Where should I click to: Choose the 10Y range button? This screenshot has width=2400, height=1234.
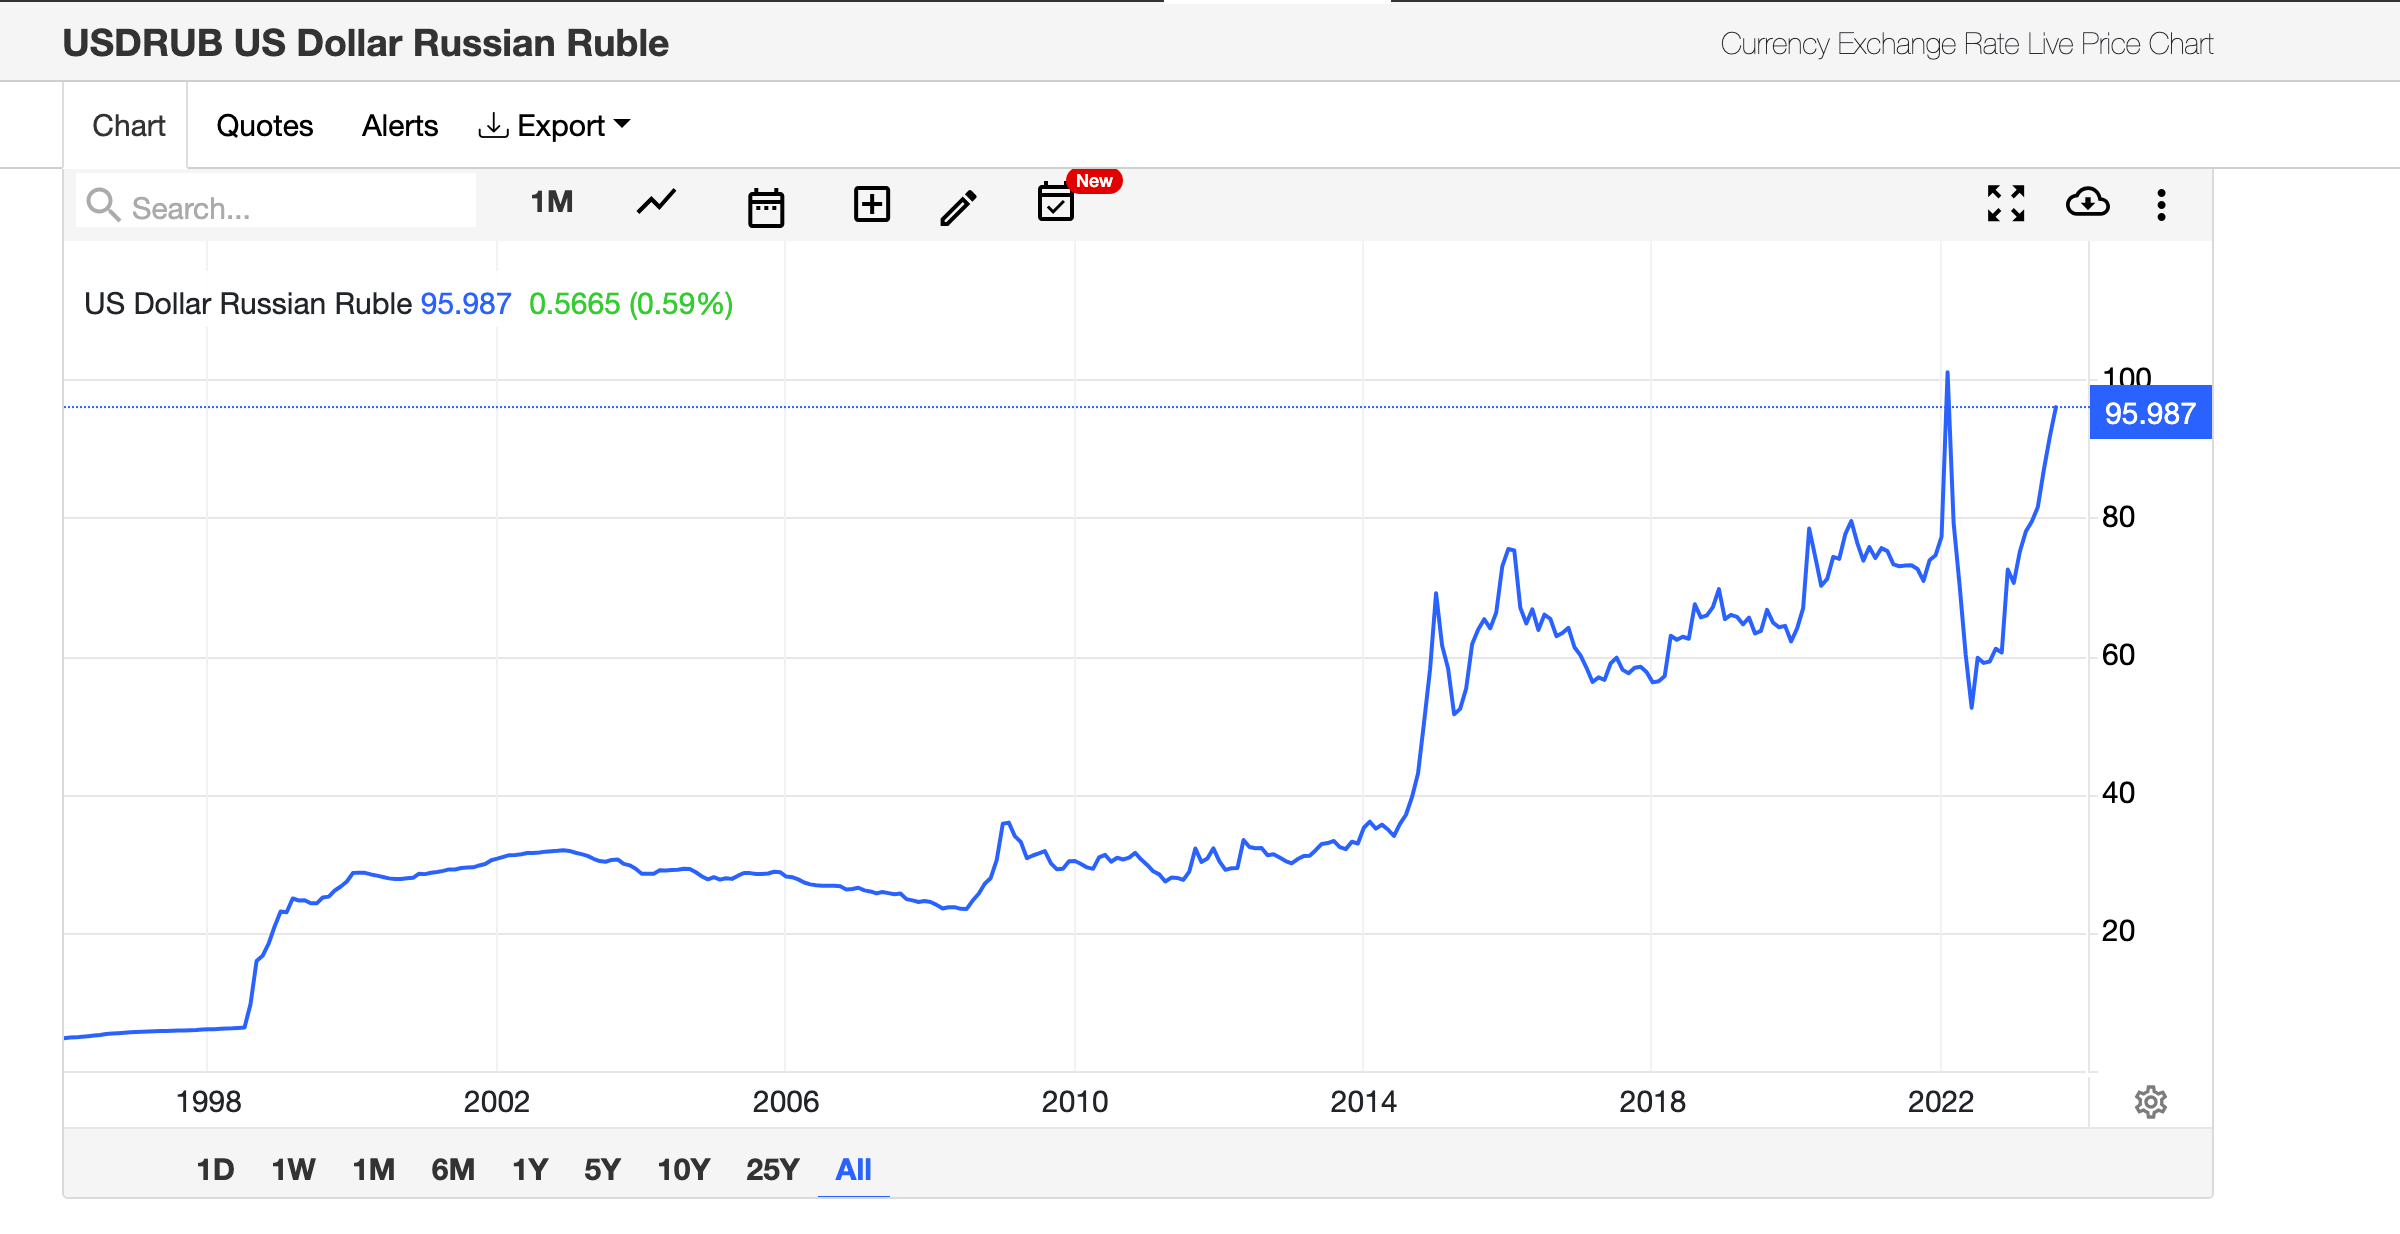pyautogui.click(x=683, y=1169)
